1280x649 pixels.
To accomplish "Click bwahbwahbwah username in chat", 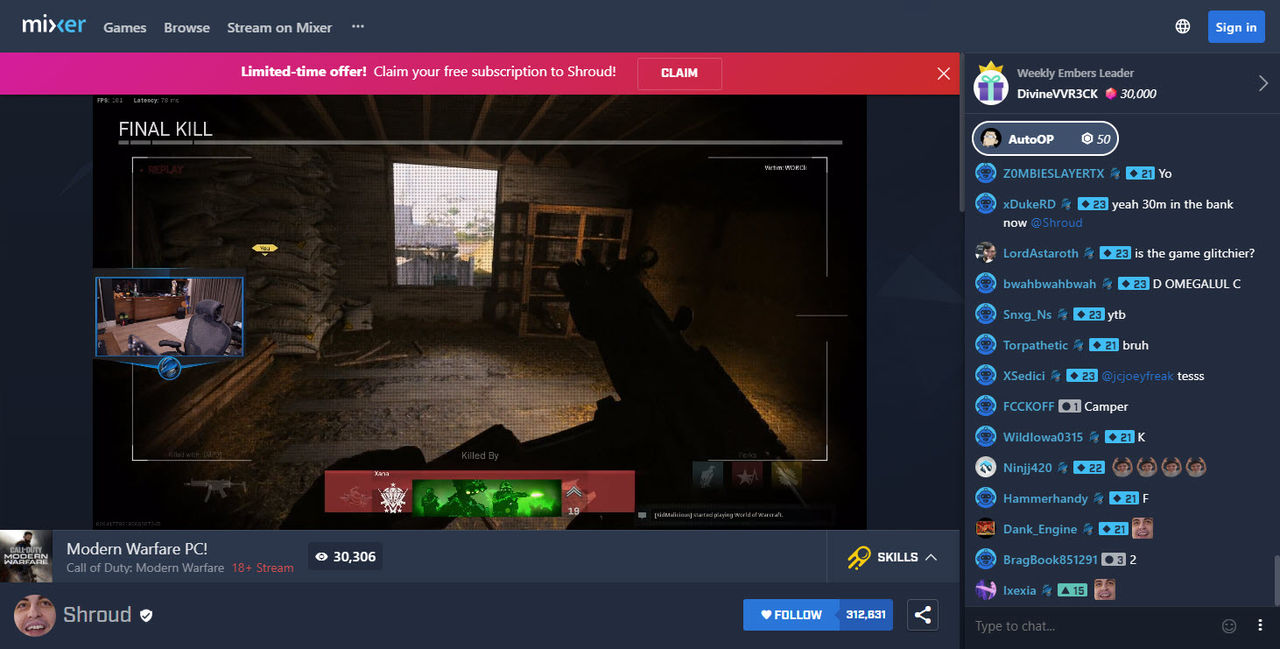I will pyautogui.click(x=1050, y=284).
